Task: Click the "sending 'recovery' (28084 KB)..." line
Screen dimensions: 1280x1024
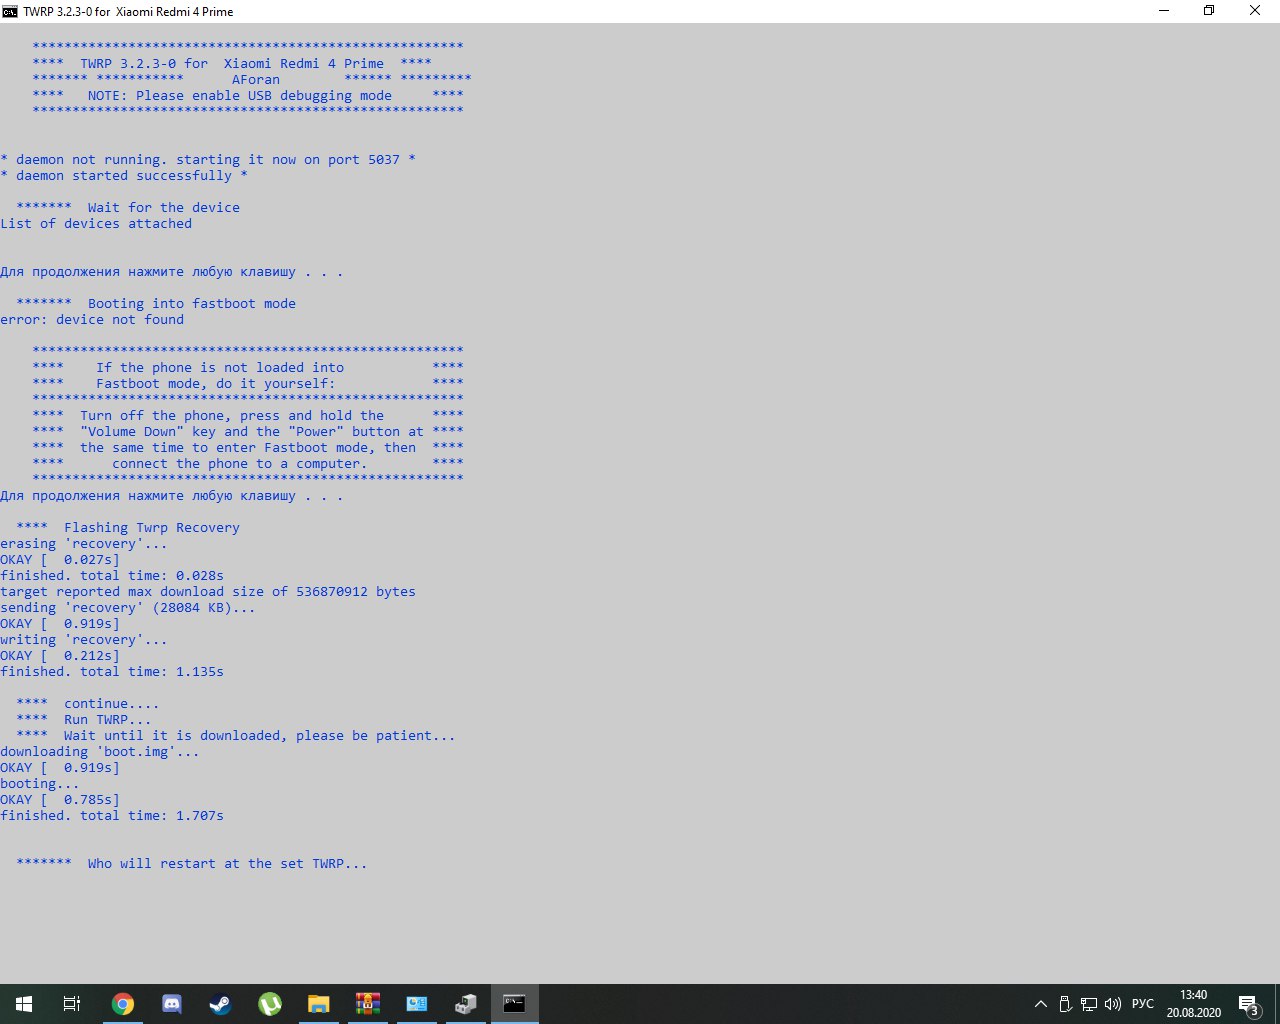Action: point(128,608)
